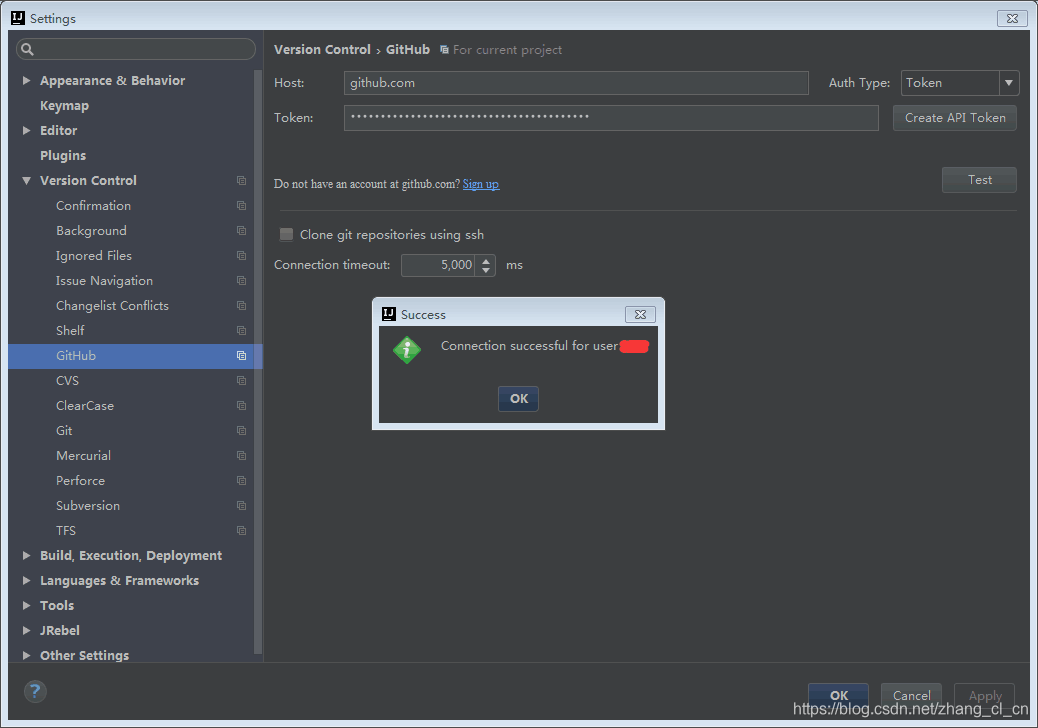Screen dimensions: 1038x728
Task: Click the green info icon in Success dialog
Action: pyautogui.click(x=406, y=350)
